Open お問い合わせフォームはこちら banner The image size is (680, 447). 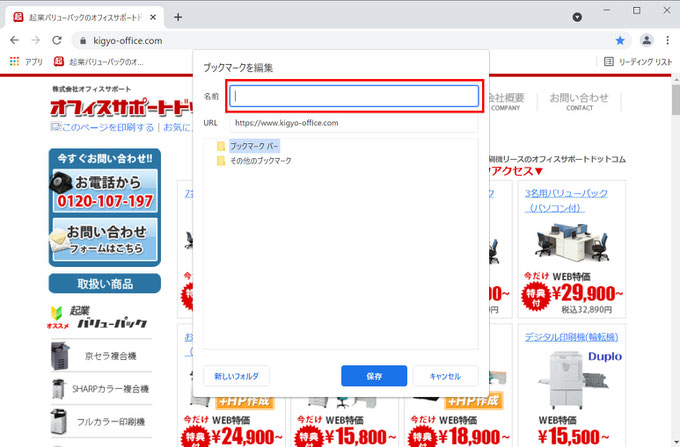click(x=105, y=239)
